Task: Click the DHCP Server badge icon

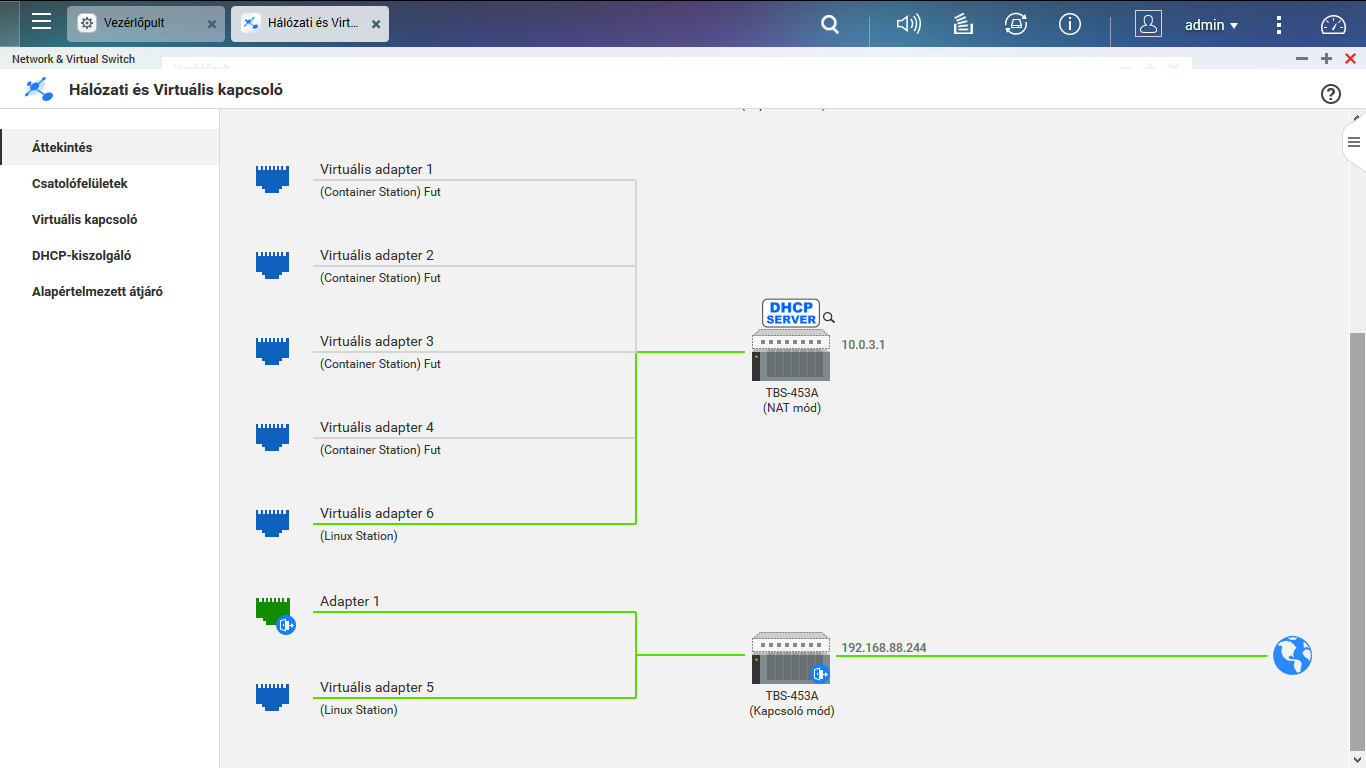Action: [x=790, y=313]
